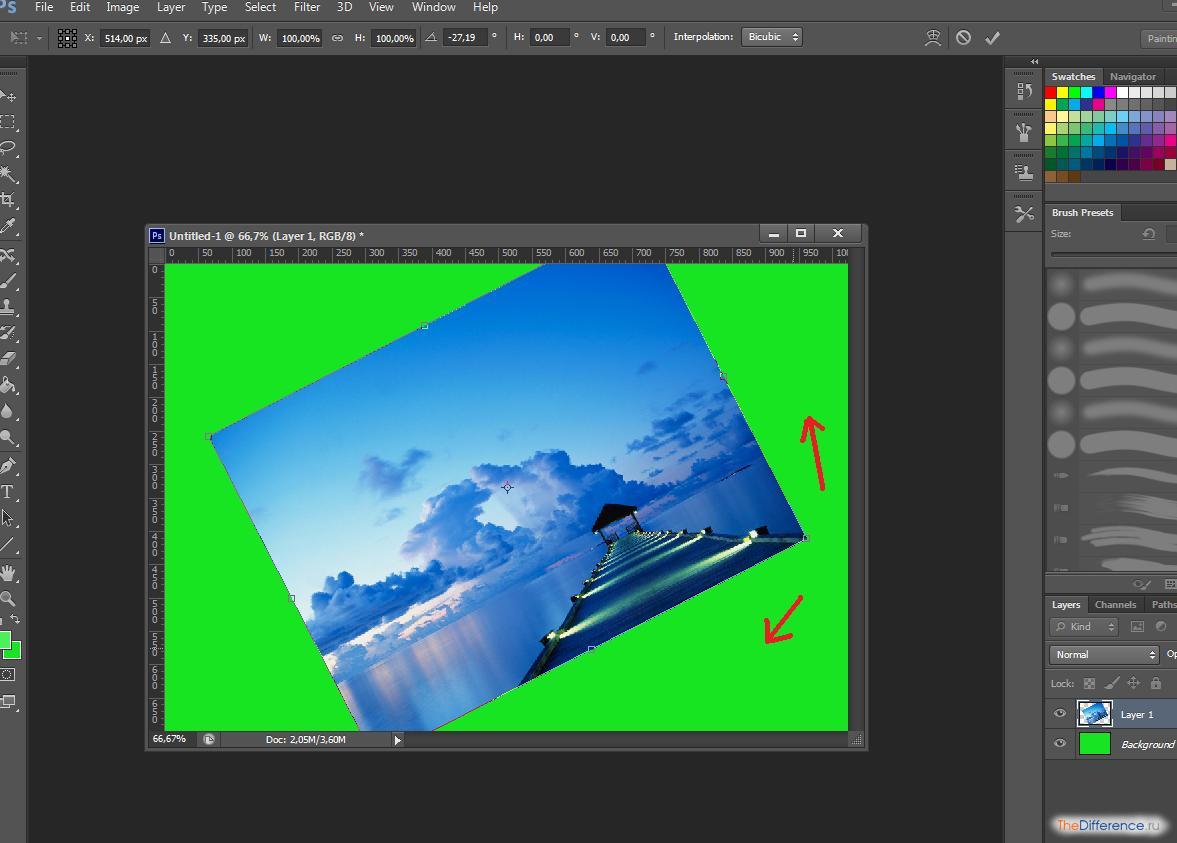Select the Horizontal Type tool

(8, 492)
